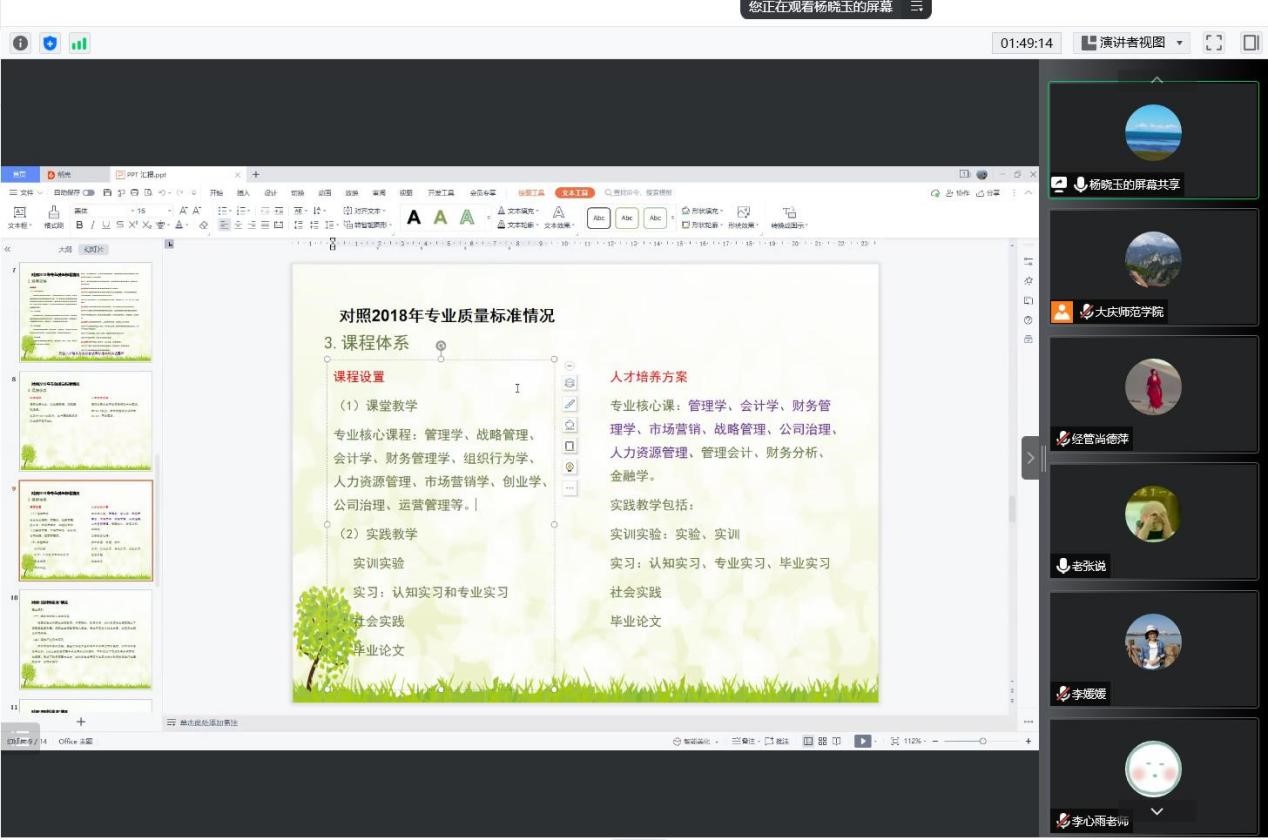The image size is (1268, 840).
Task: Open the 插入 ribbon tab
Action: (243, 193)
